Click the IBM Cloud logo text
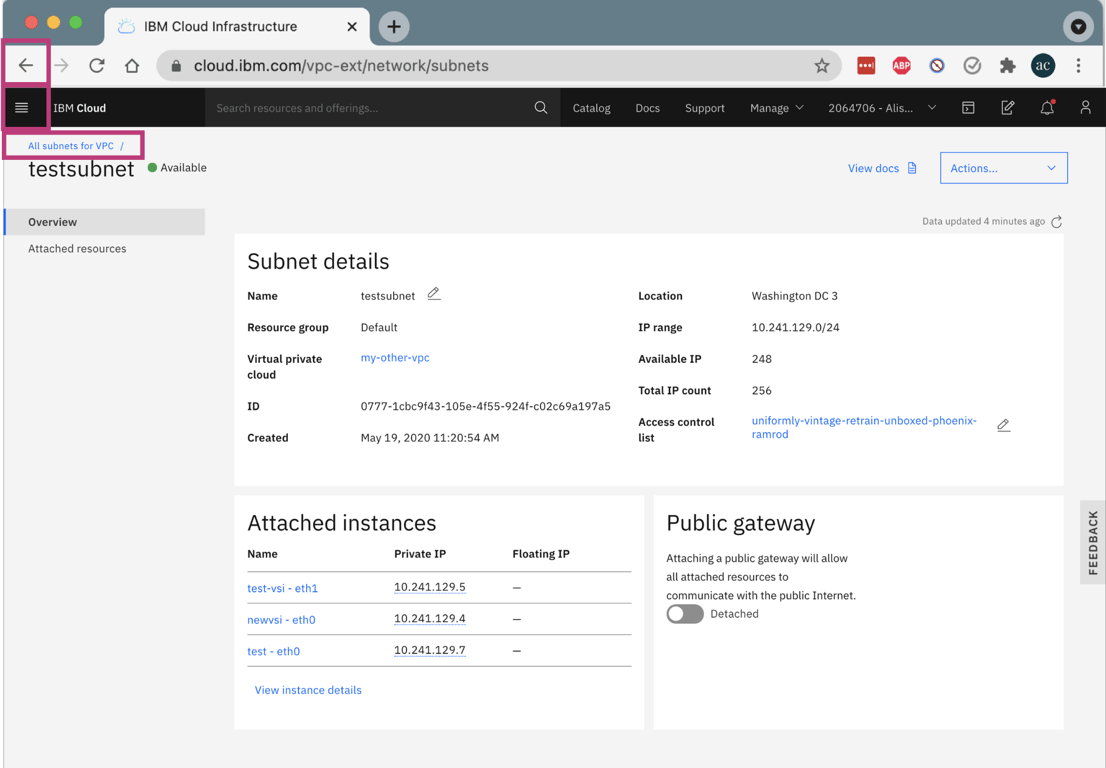 coord(79,108)
